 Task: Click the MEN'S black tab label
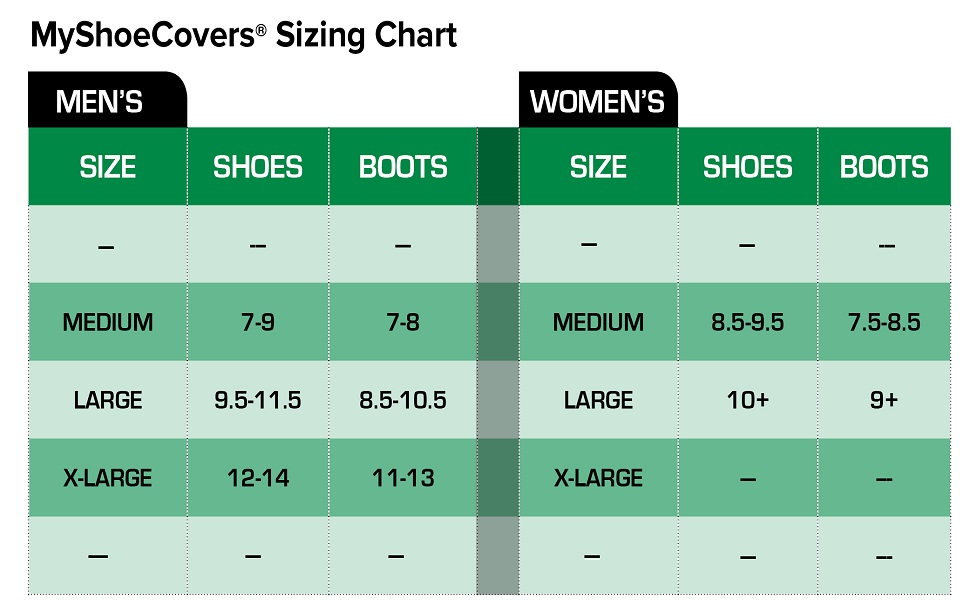(100, 102)
